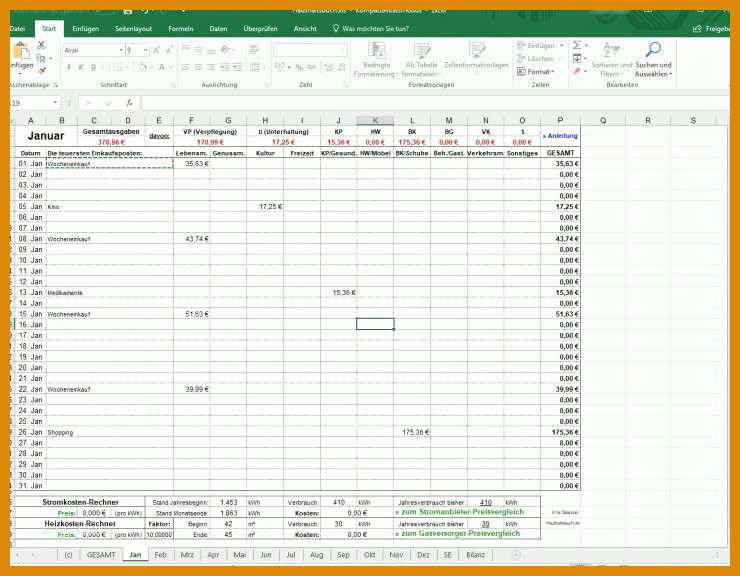Image resolution: width=740 pixels, height=576 pixels.
Task: Open the Einfügen ribbon tab
Action: pyautogui.click(x=85, y=28)
